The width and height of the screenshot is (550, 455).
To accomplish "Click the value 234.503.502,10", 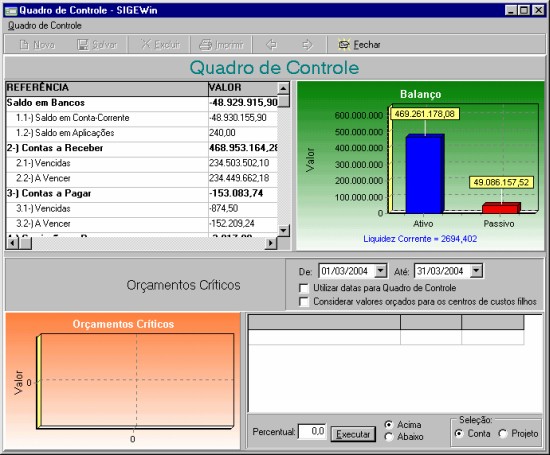I will tap(239, 163).
